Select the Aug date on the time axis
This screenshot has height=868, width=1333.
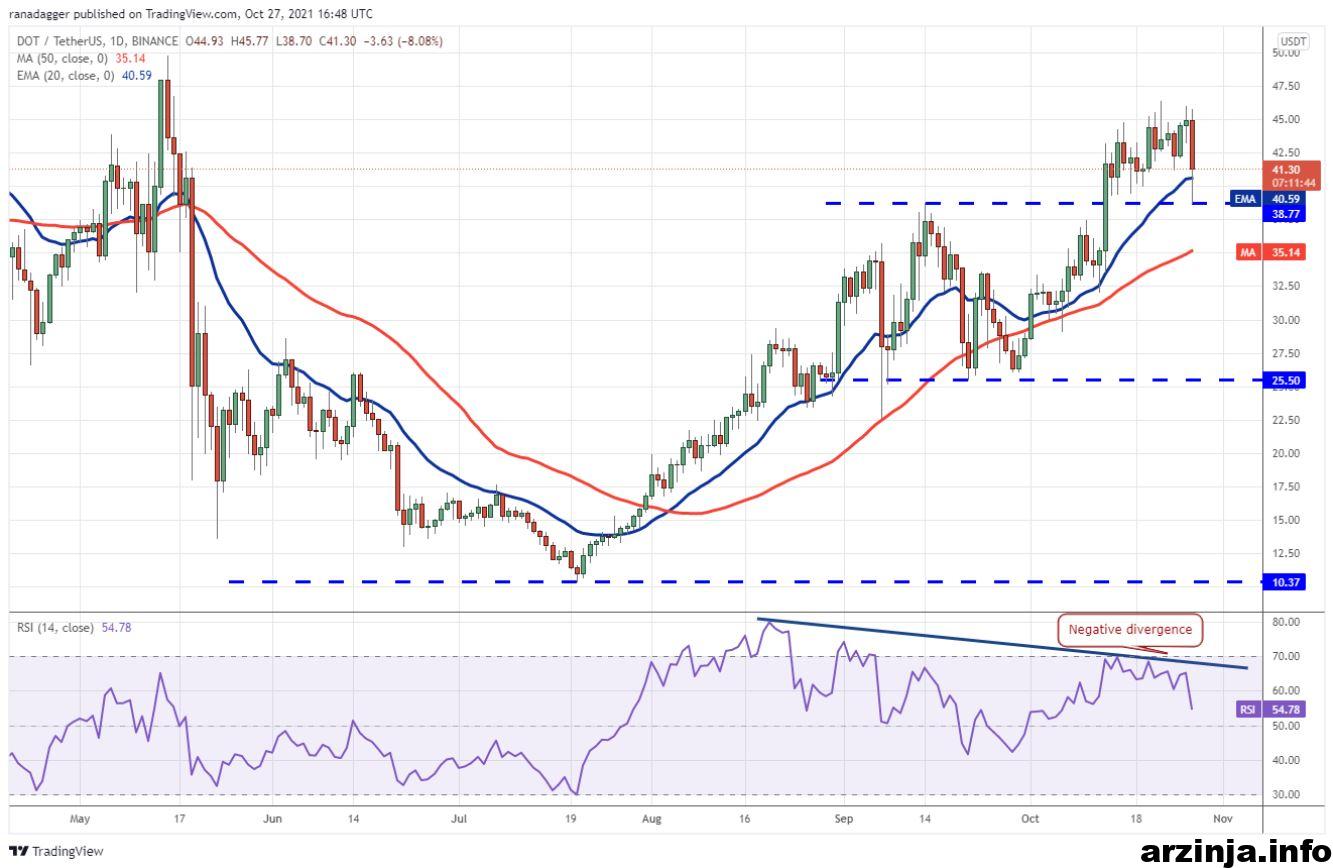(x=651, y=817)
